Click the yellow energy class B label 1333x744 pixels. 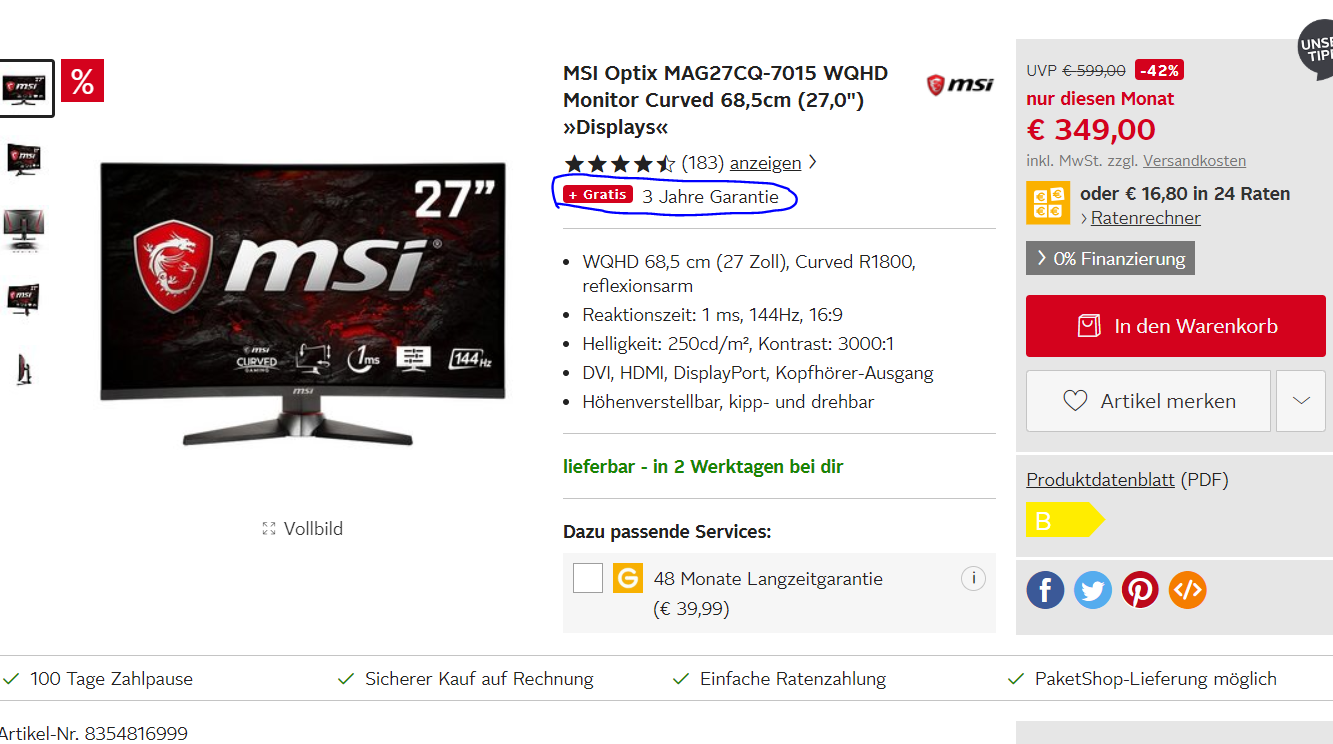point(1065,520)
